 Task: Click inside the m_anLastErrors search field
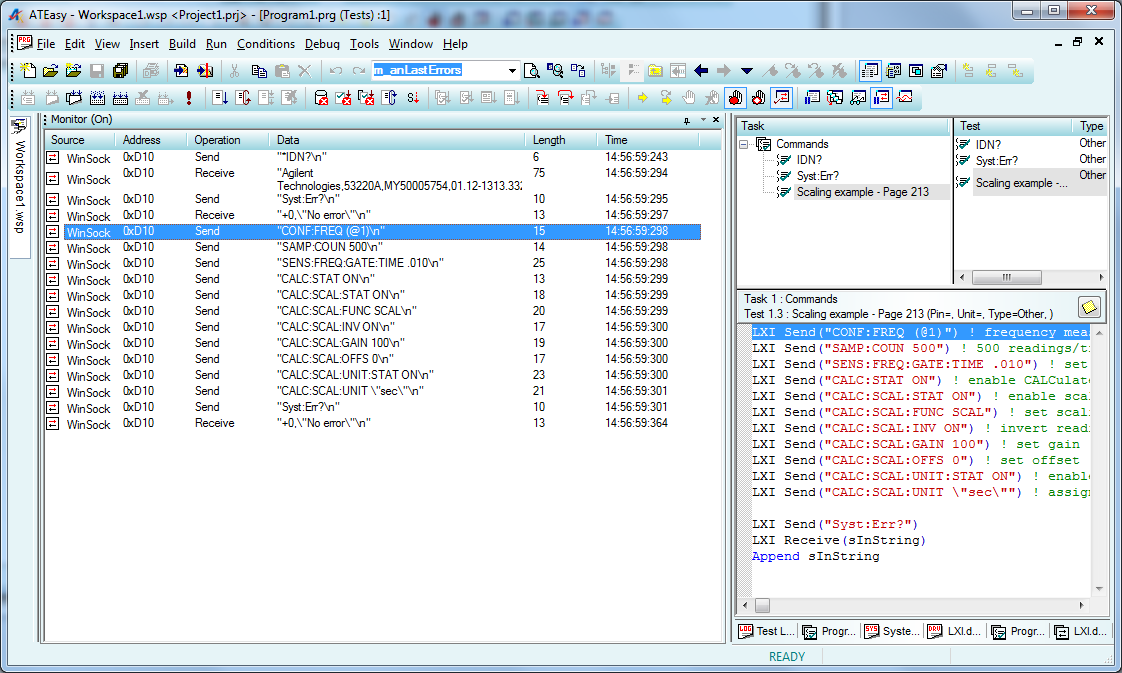[x=439, y=70]
